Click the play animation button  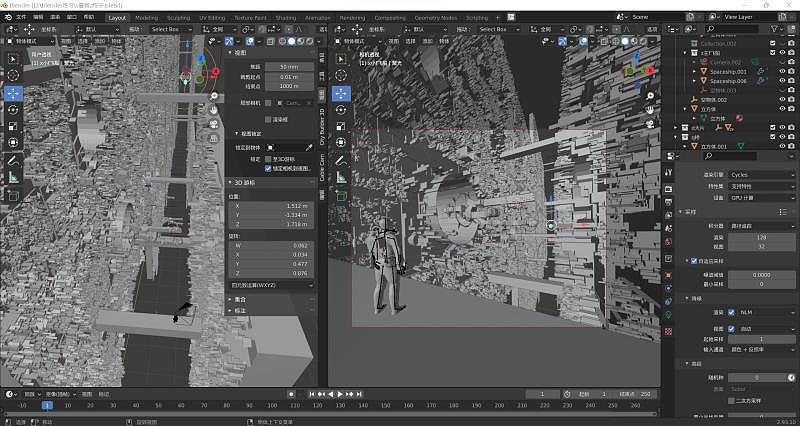[x=340, y=394]
